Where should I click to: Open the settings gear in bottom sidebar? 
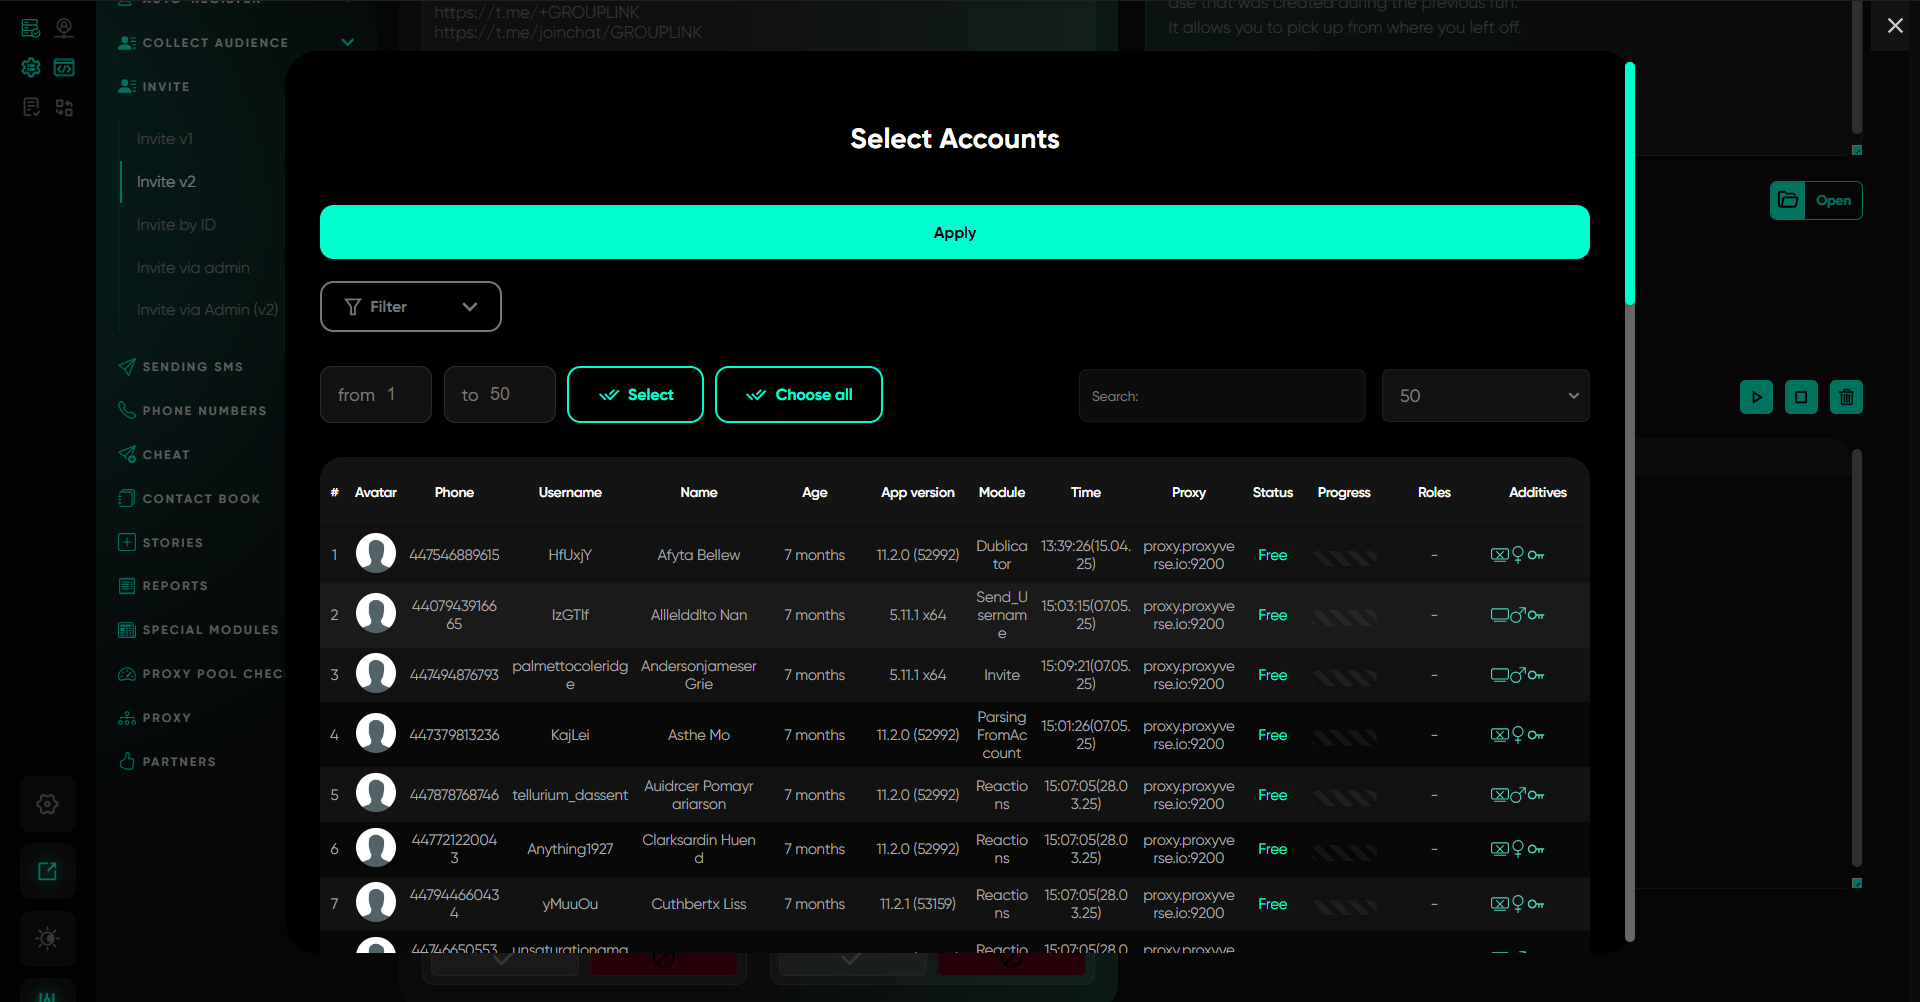point(47,804)
